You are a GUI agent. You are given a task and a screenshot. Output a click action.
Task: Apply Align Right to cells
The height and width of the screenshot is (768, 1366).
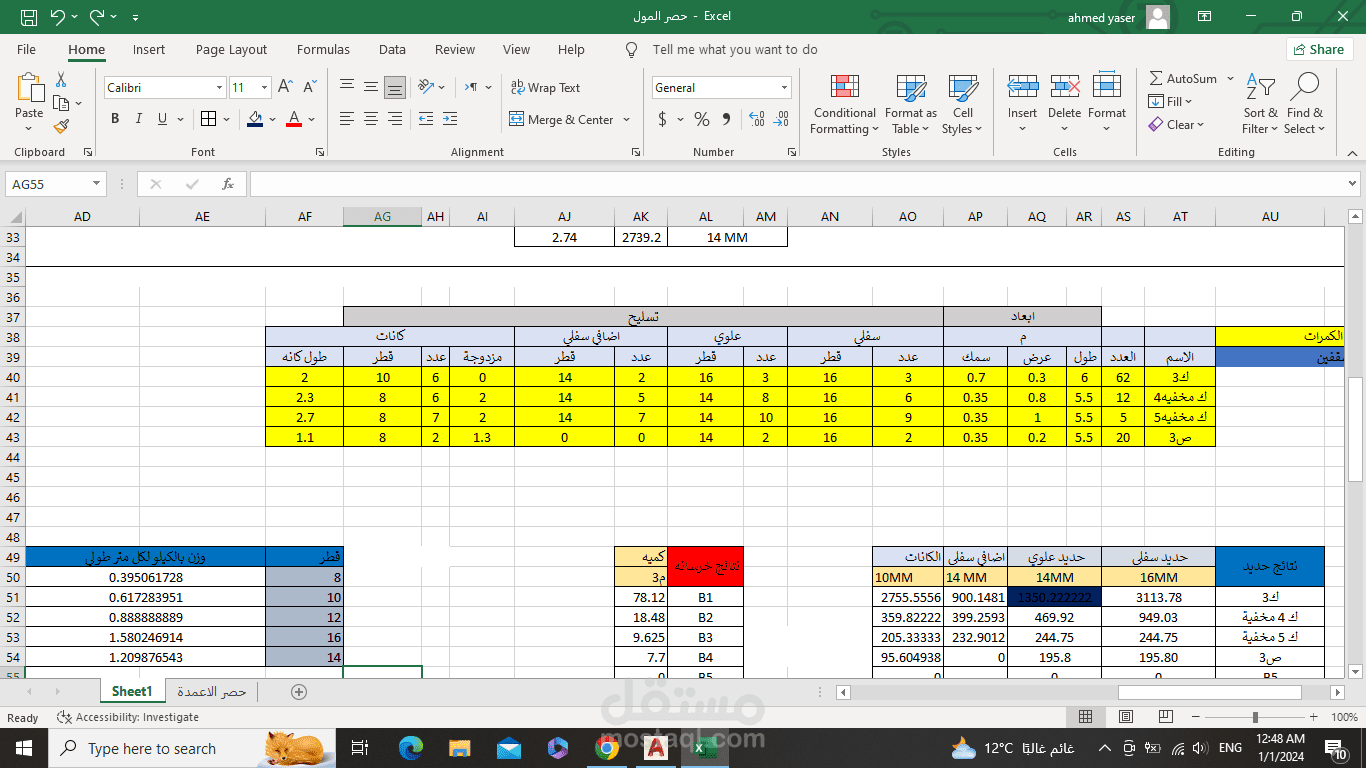pyautogui.click(x=395, y=119)
